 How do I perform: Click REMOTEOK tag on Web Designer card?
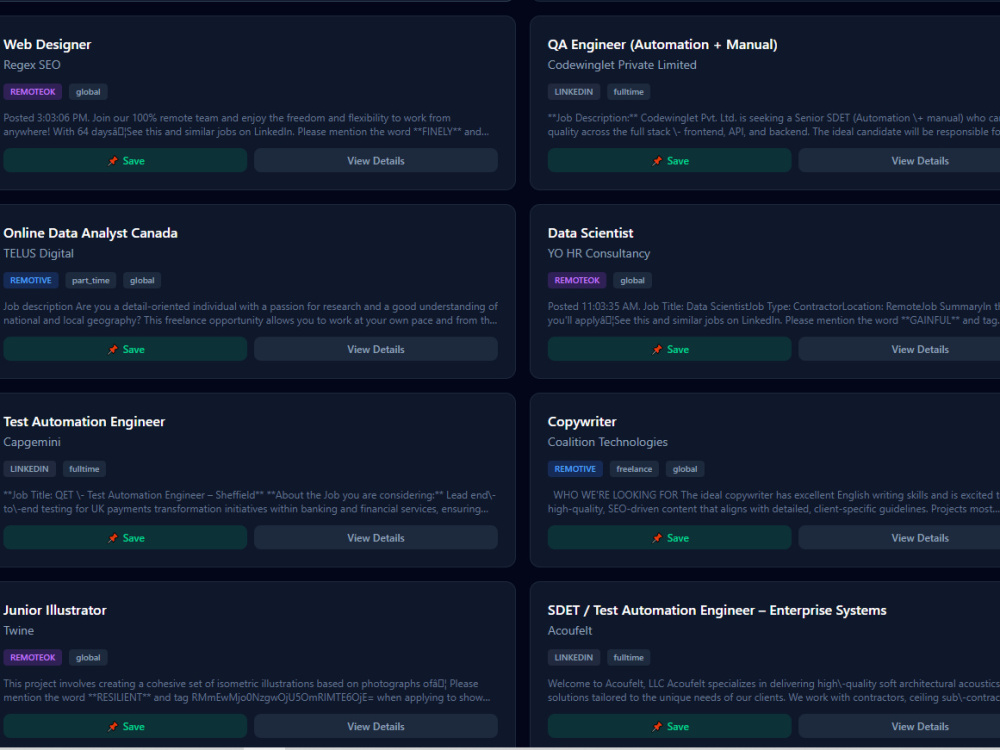[x=33, y=92]
